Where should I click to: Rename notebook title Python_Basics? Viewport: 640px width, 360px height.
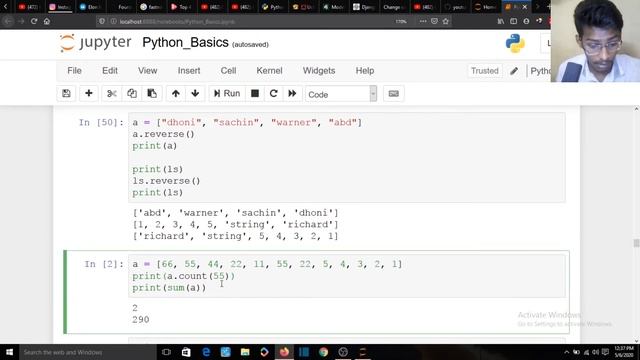(x=185, y=42)
